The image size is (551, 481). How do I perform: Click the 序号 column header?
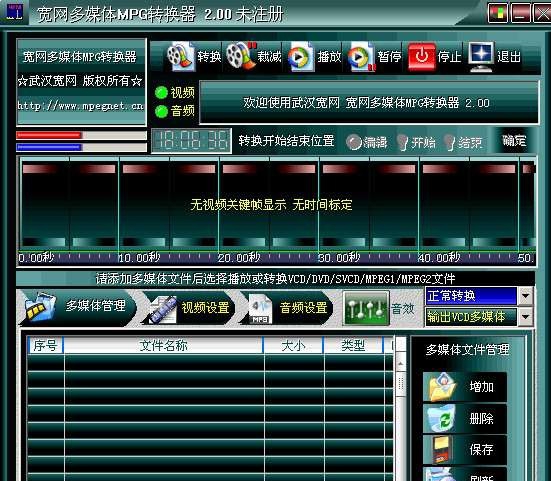tap(45, 345)
